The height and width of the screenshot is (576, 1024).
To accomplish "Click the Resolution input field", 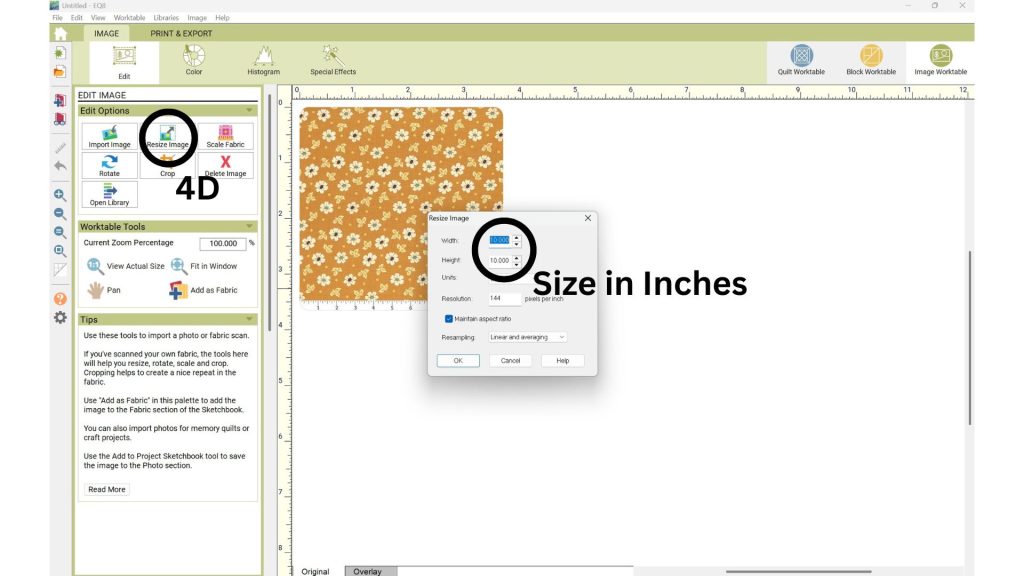I will (505, 298).
